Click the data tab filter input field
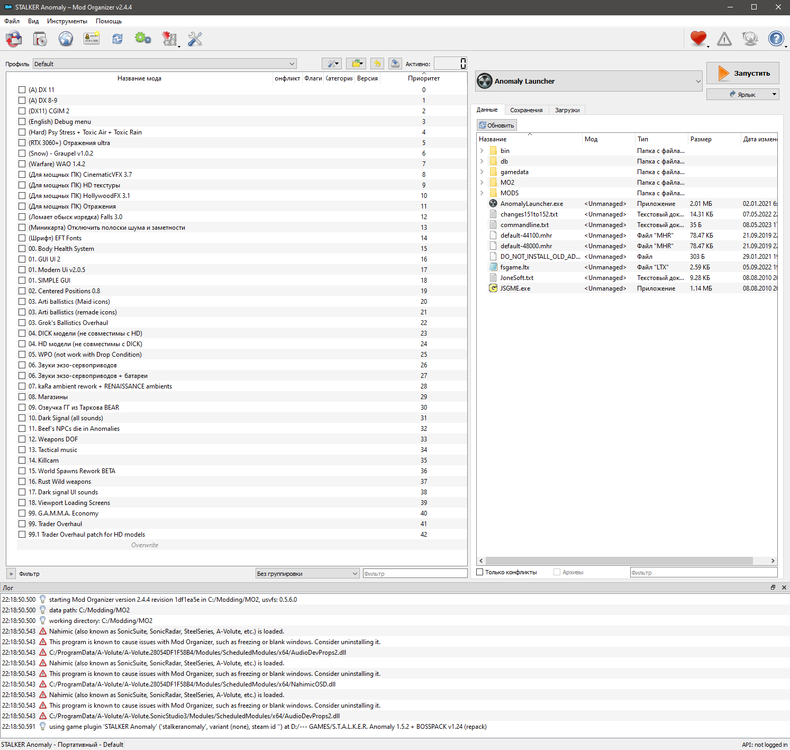The width and height of the screenshot is (790, 750). pos(703,573)
